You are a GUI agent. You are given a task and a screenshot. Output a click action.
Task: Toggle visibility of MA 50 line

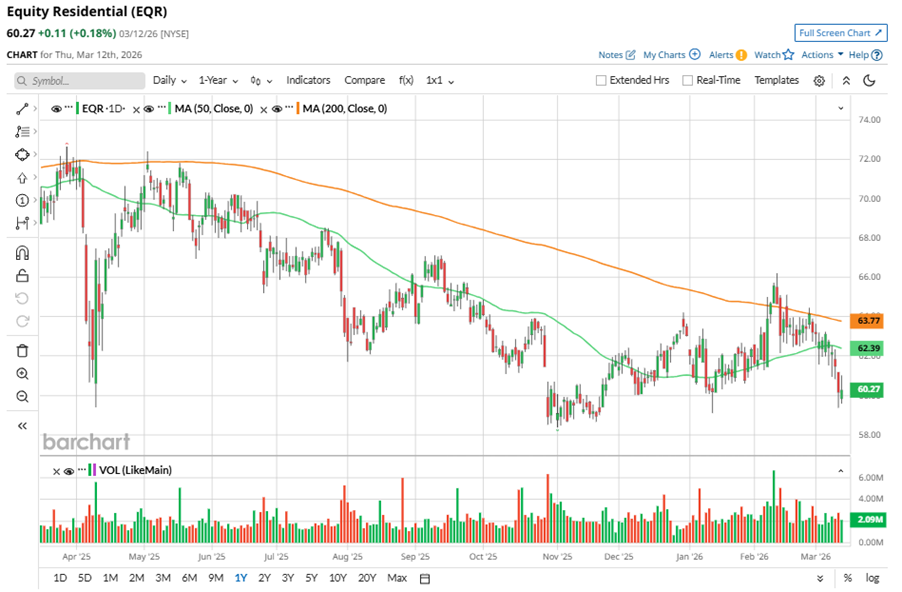pyautogui.click(x=149, y=109)
